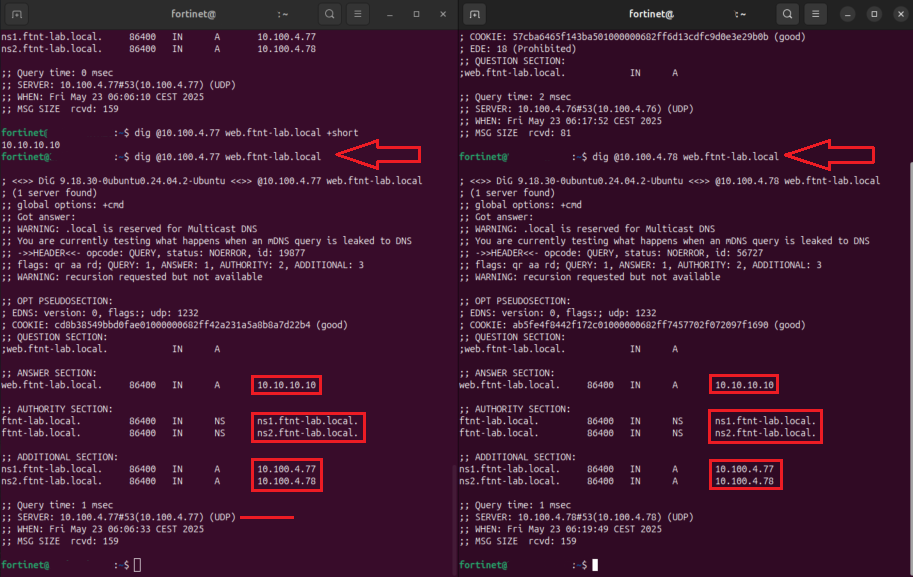Image resolution: width=913 pixels, height=577 pixels.
Task: Click 'WHEN: Fri May 23 06:17:52' line
Action: [x=560, y=121]
